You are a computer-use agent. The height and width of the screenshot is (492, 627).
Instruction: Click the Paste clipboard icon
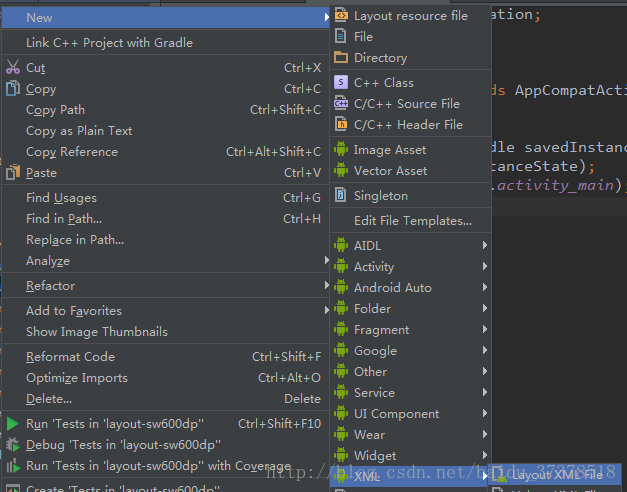click(x=13, y=172)
